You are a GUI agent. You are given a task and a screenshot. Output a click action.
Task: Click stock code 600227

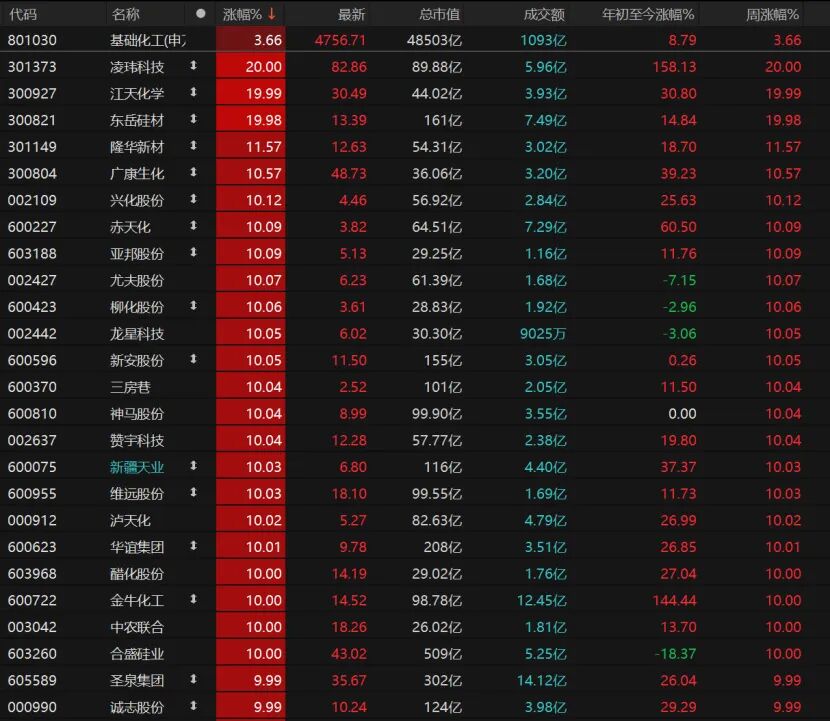click(x=32, y=227)
